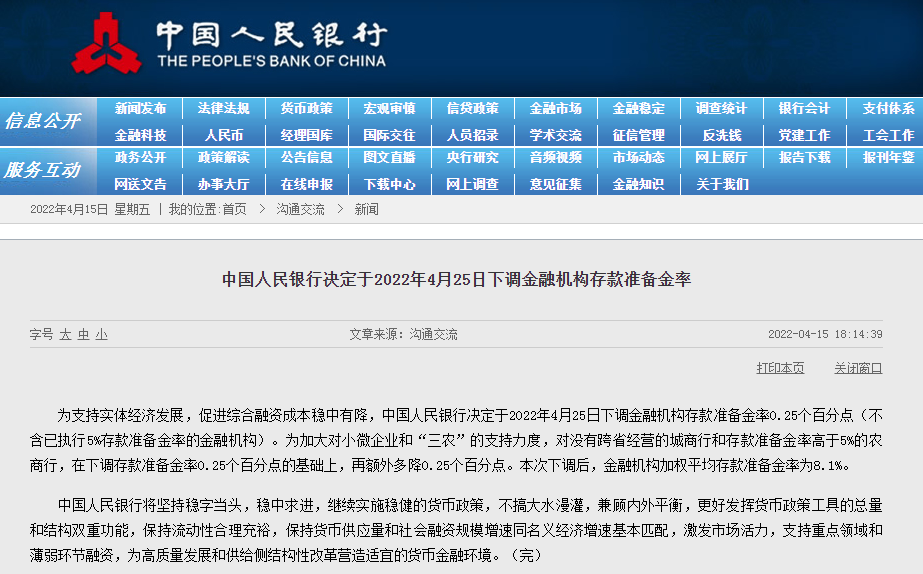Click the 关闭窗口 close window link
Screen dimensions: 923x574
tap(858, 368)
